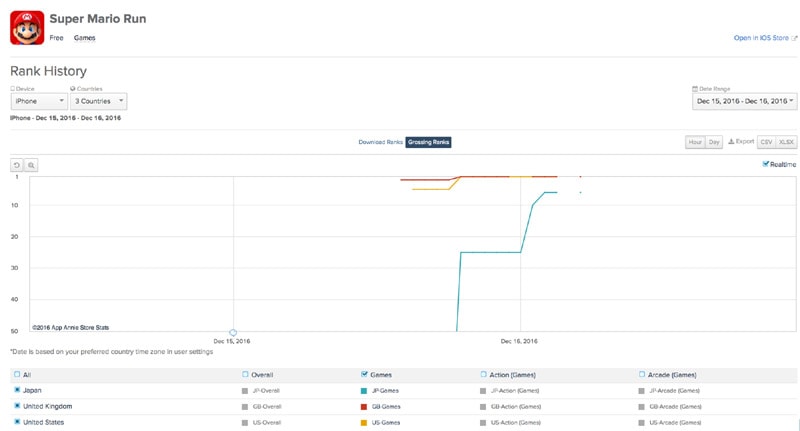
Task: Click the Super Mario Run app icon
Action: click(26, 29)
